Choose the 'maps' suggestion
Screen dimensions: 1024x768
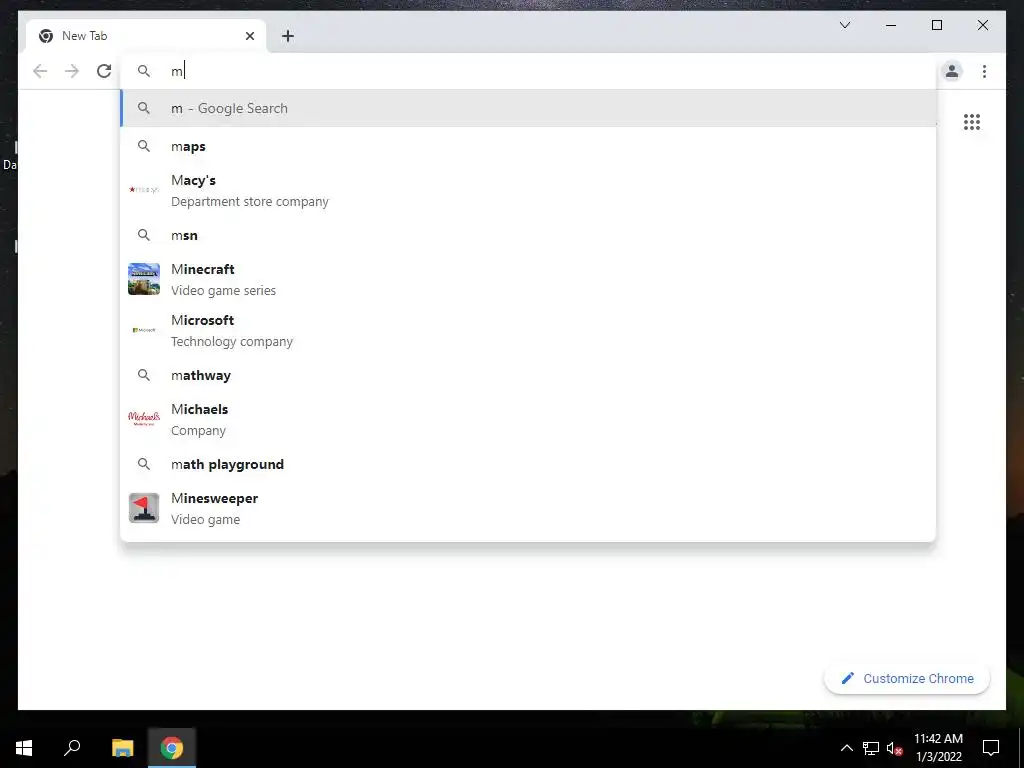tap(528, 146)
